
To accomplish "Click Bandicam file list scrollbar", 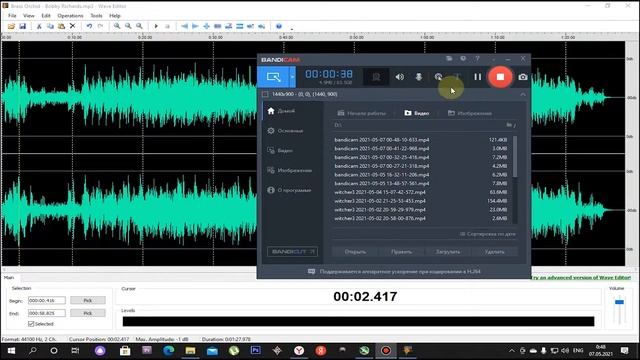I will click(515, 157).
